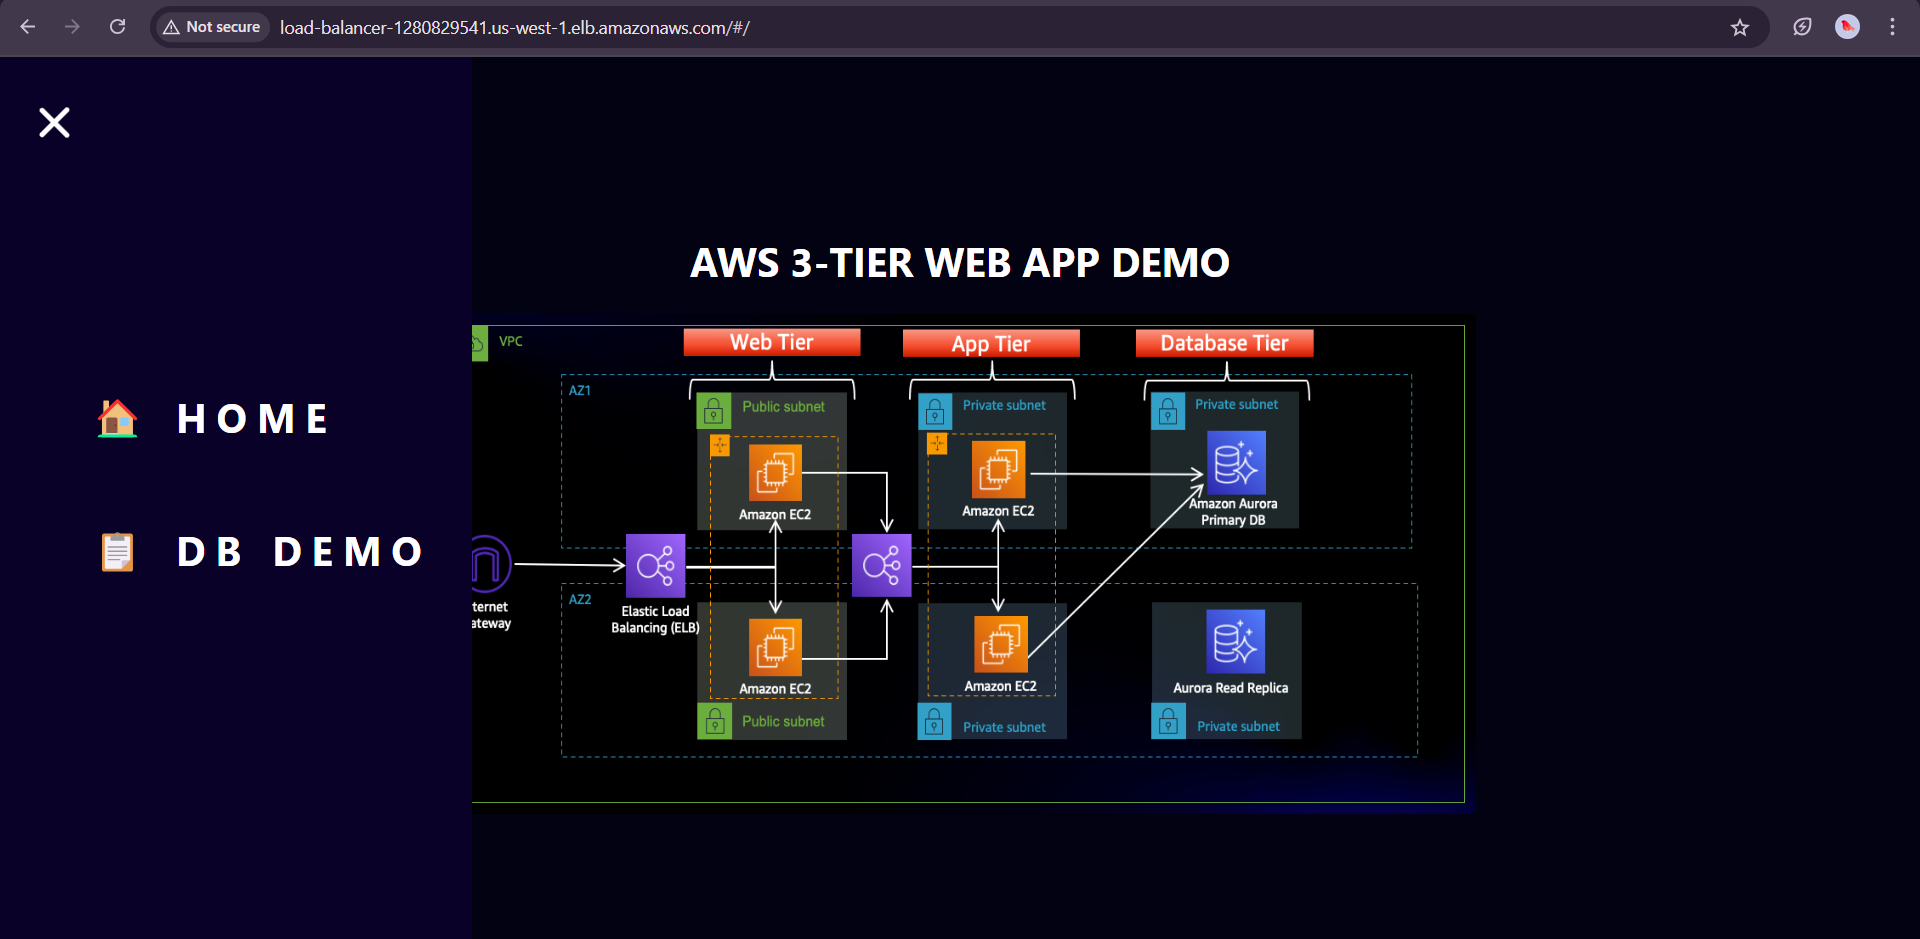This screenshot has height=939, width=1920.
Task: Click the app tier auto scaling group icon
Action: point(937,443)
